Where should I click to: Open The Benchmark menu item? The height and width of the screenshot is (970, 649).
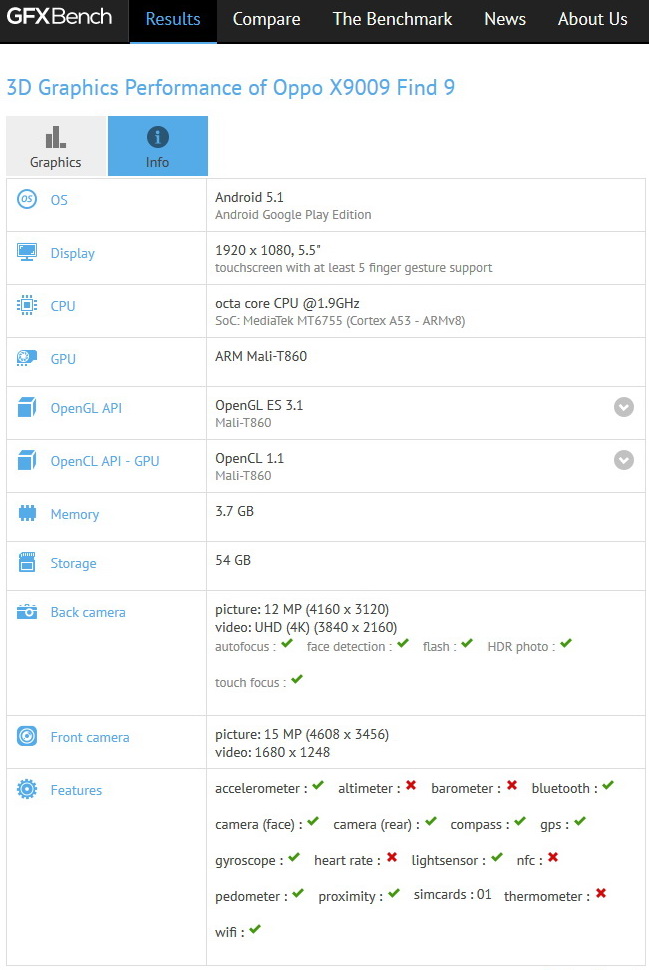(x=392, y=19)
